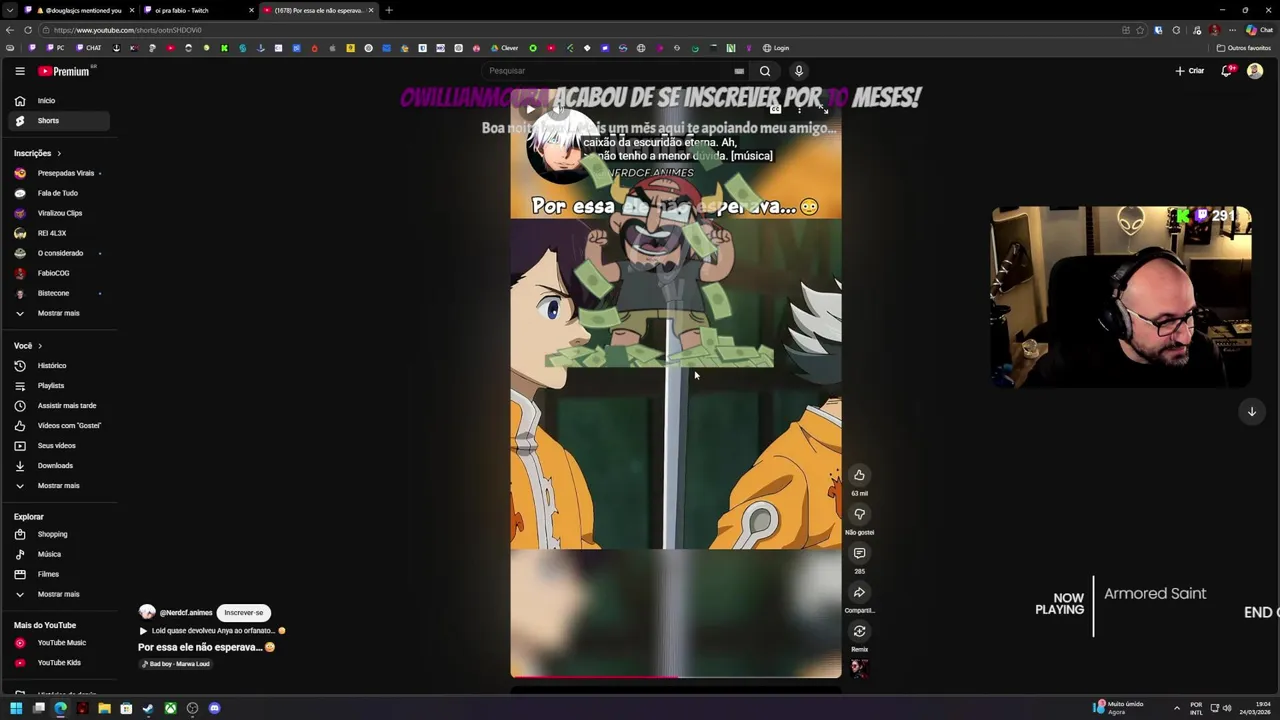Open the Criar create menu
This screenshot has width=1280, height=720.
click(1190, 71)
